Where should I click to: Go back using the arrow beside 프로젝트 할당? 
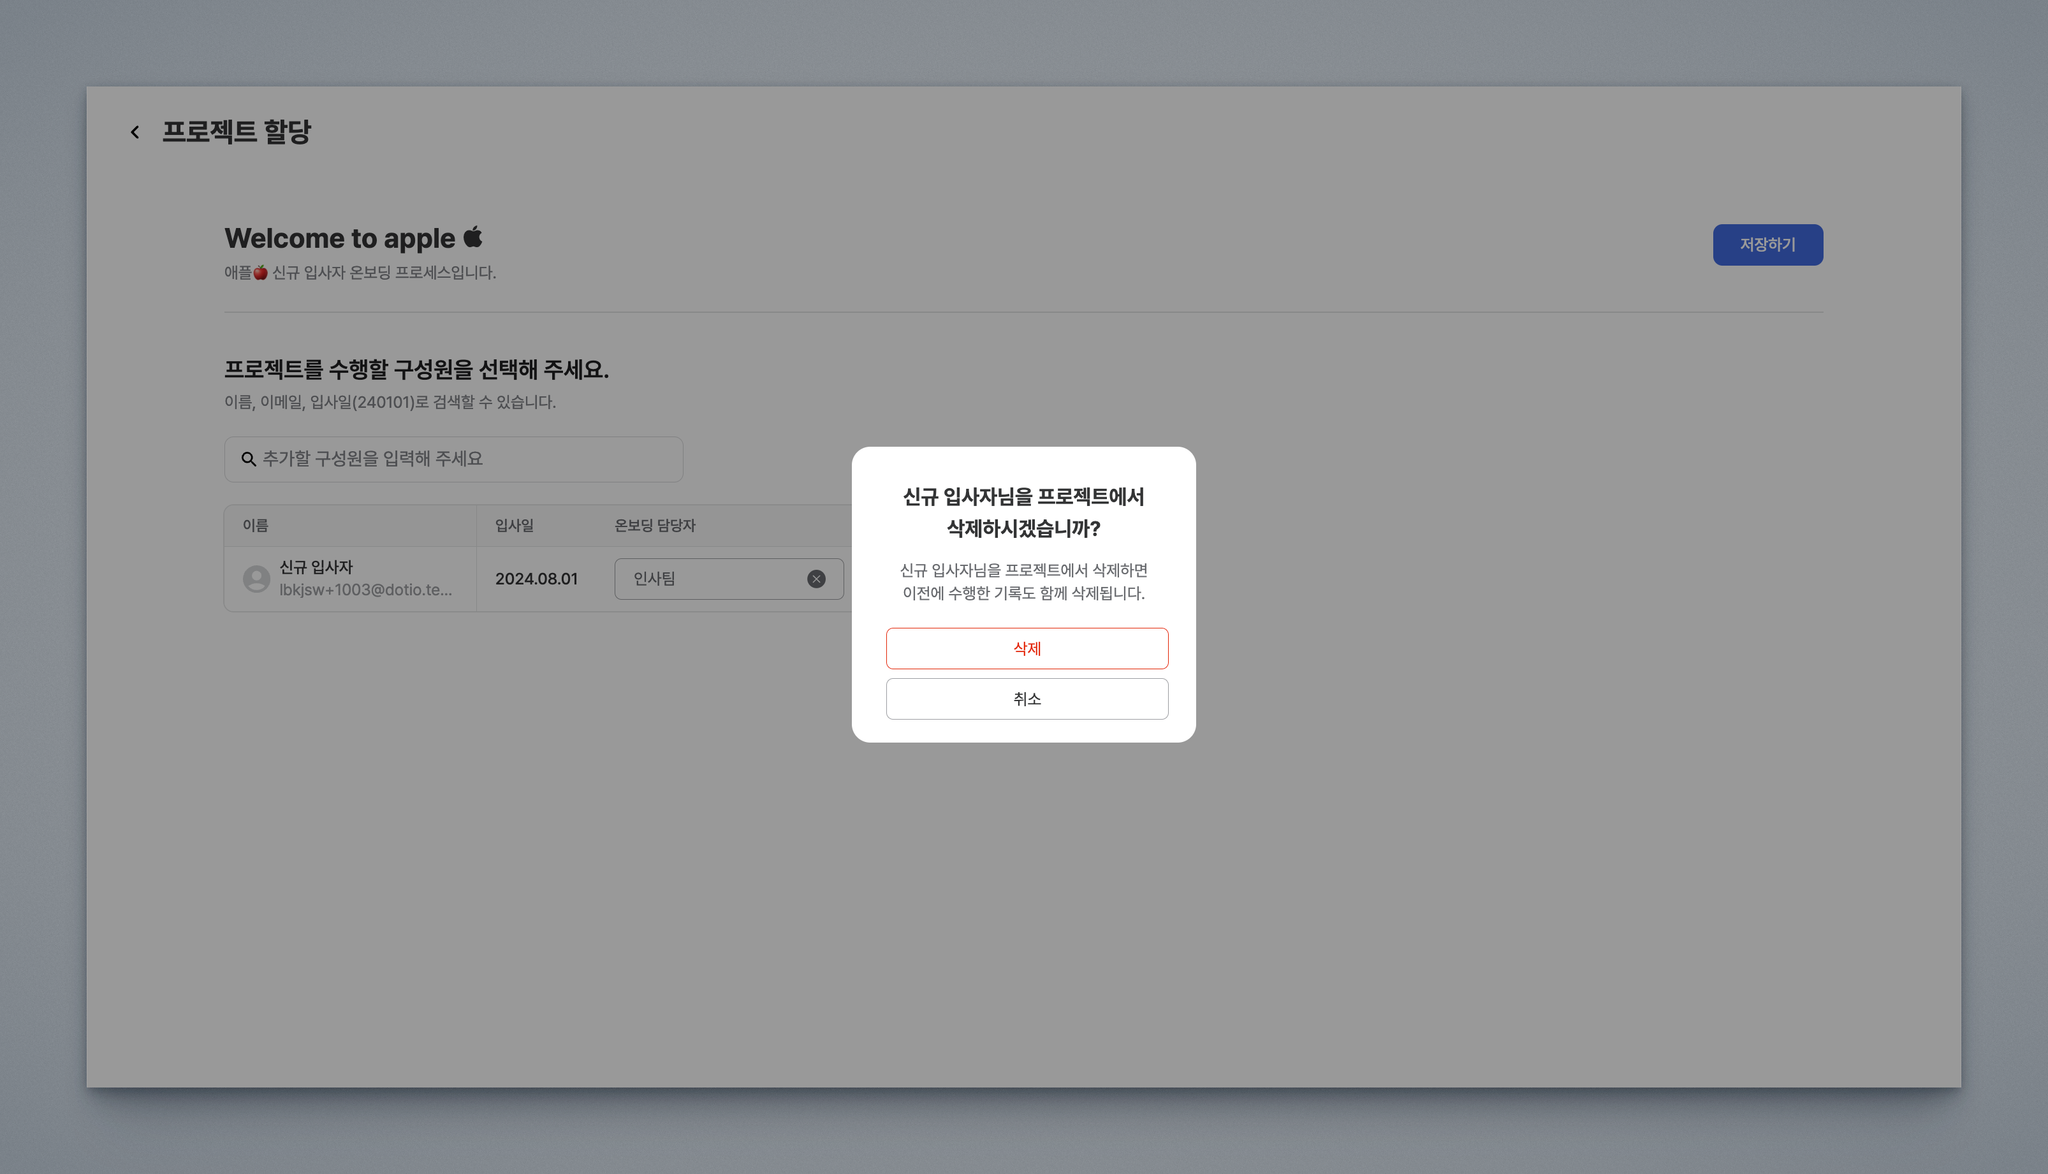(135, 132)
